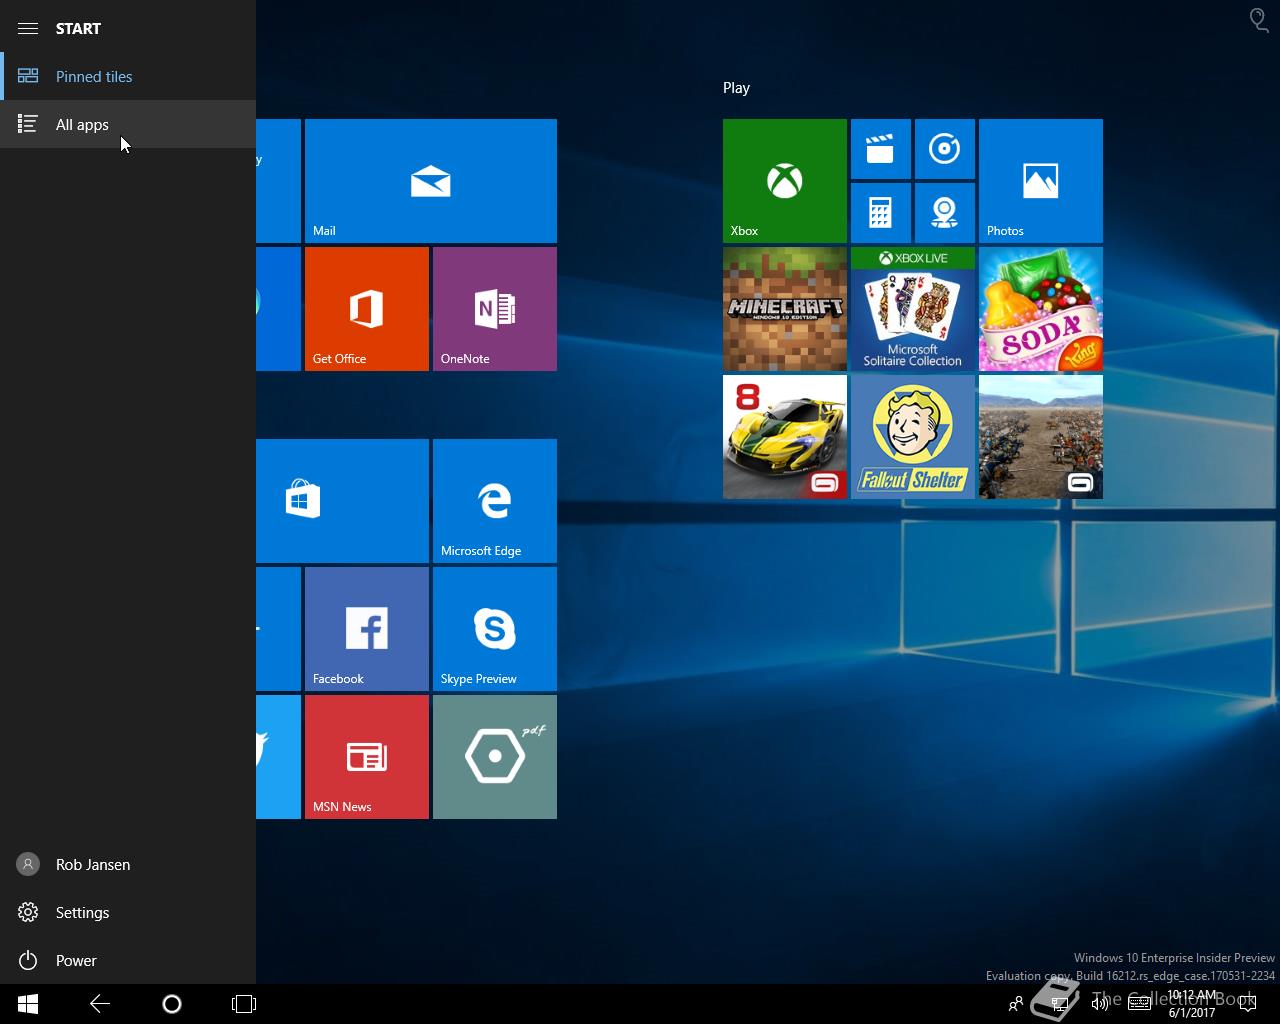Open the Rob Jansen account menu

(128, 864)
